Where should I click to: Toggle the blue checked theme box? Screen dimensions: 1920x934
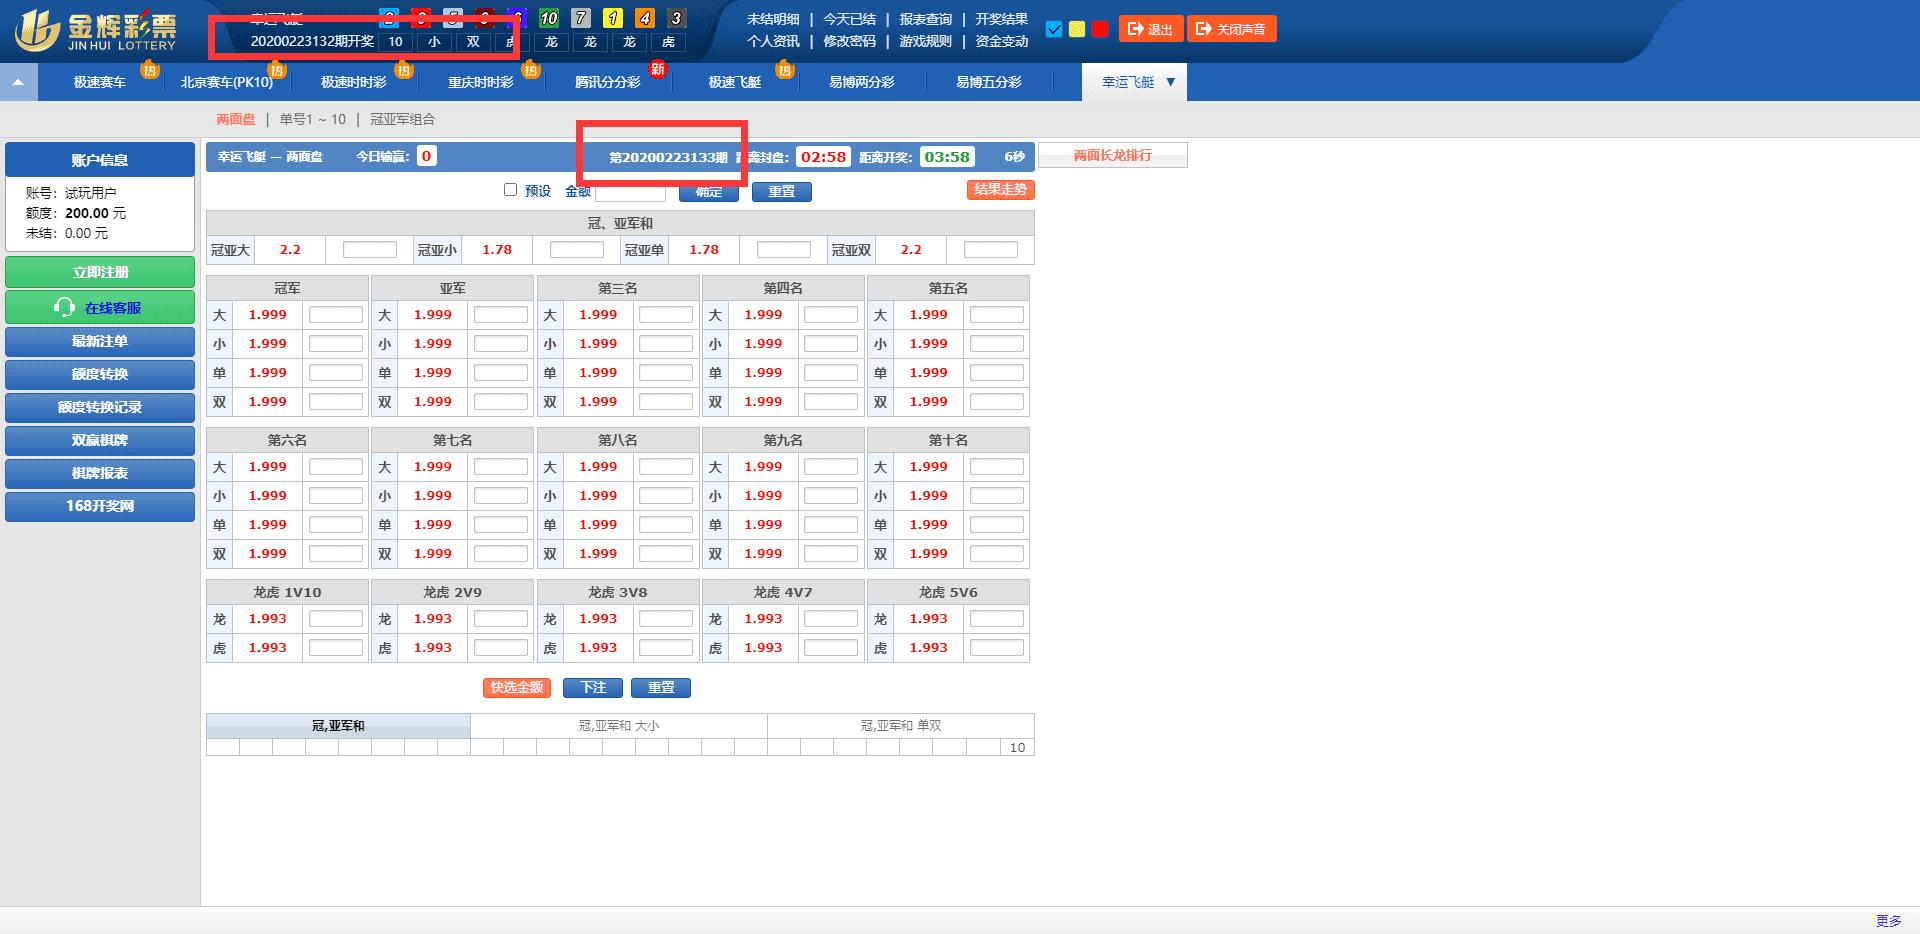(1053, 29)
